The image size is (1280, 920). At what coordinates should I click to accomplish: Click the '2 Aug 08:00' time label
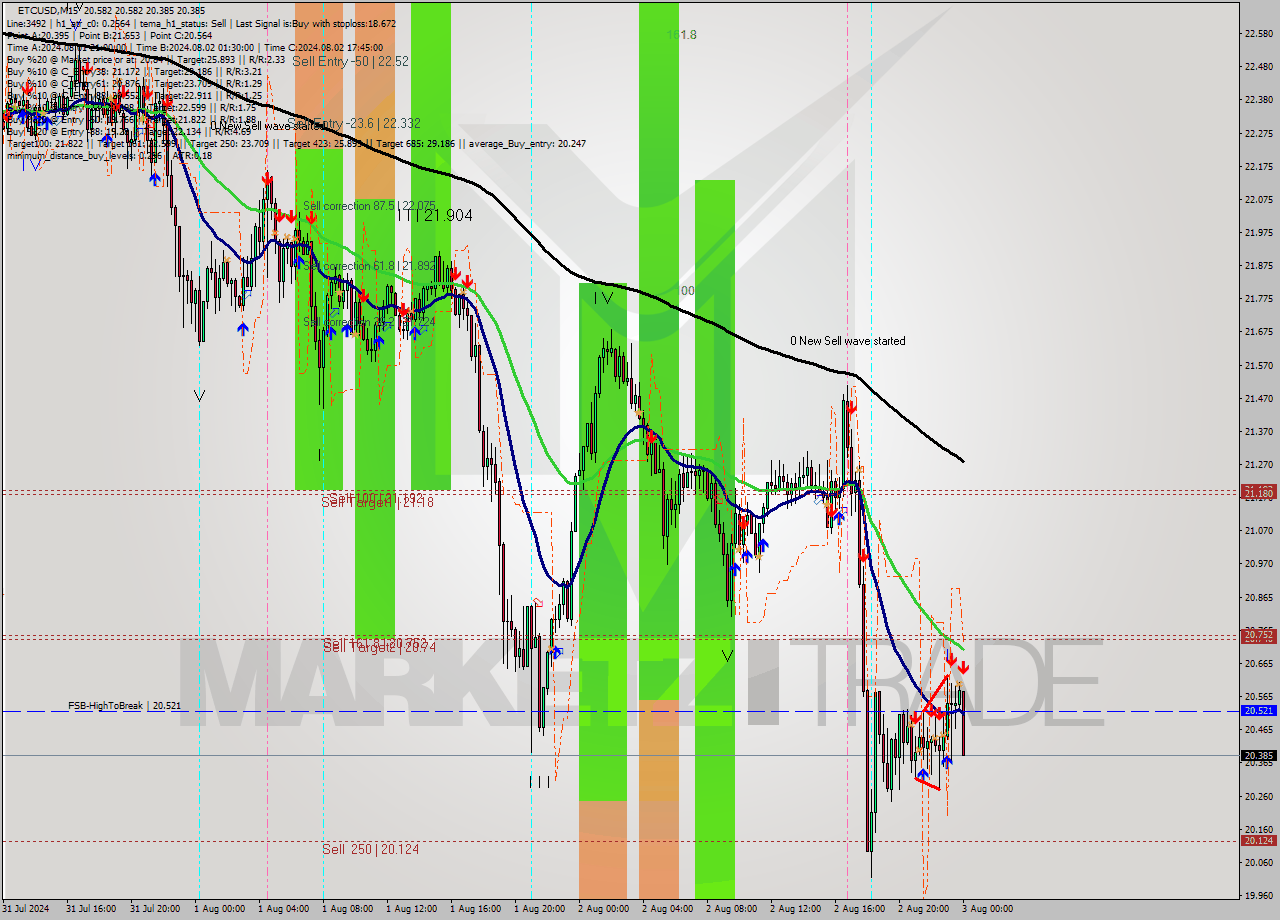click(733, 909)
